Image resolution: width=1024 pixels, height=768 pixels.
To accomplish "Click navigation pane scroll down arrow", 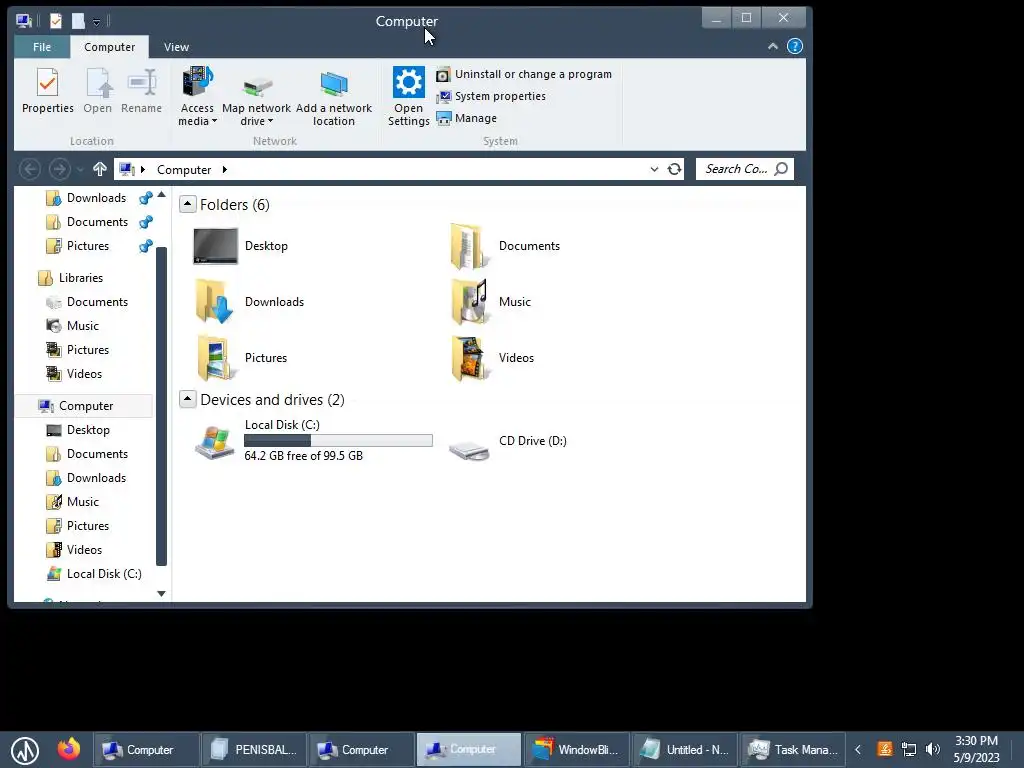I will tap(161, 594).
